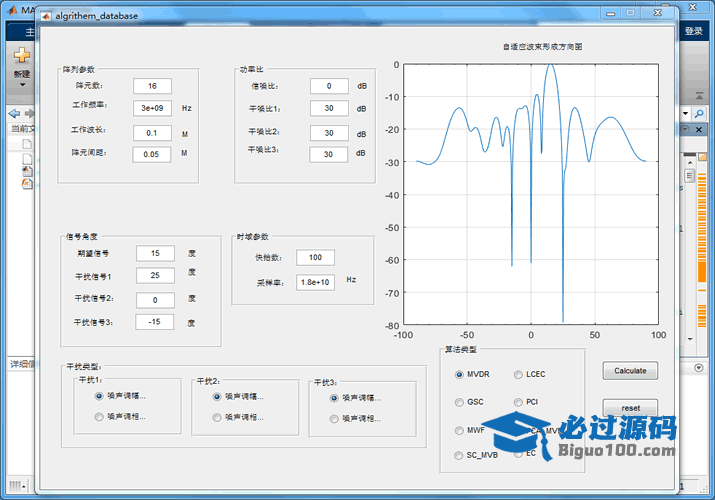Screen dimensions: 715x500
Task: Click the 干噪比2 field showing 30
Action: pyautogui.click(x=329, y=133)
